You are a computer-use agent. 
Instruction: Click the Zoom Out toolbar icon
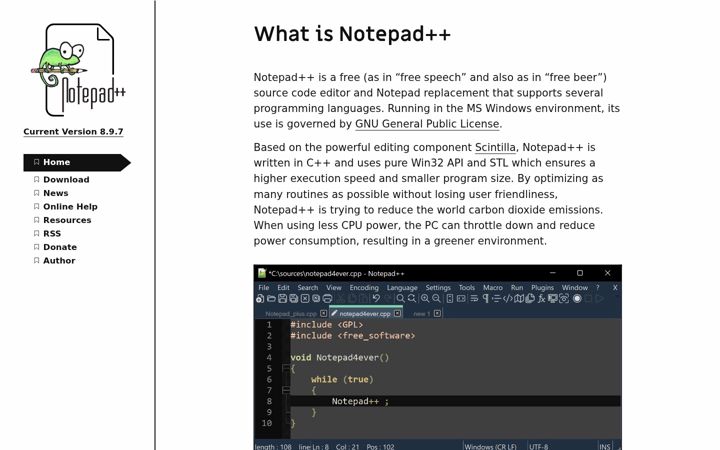[436, 298]
